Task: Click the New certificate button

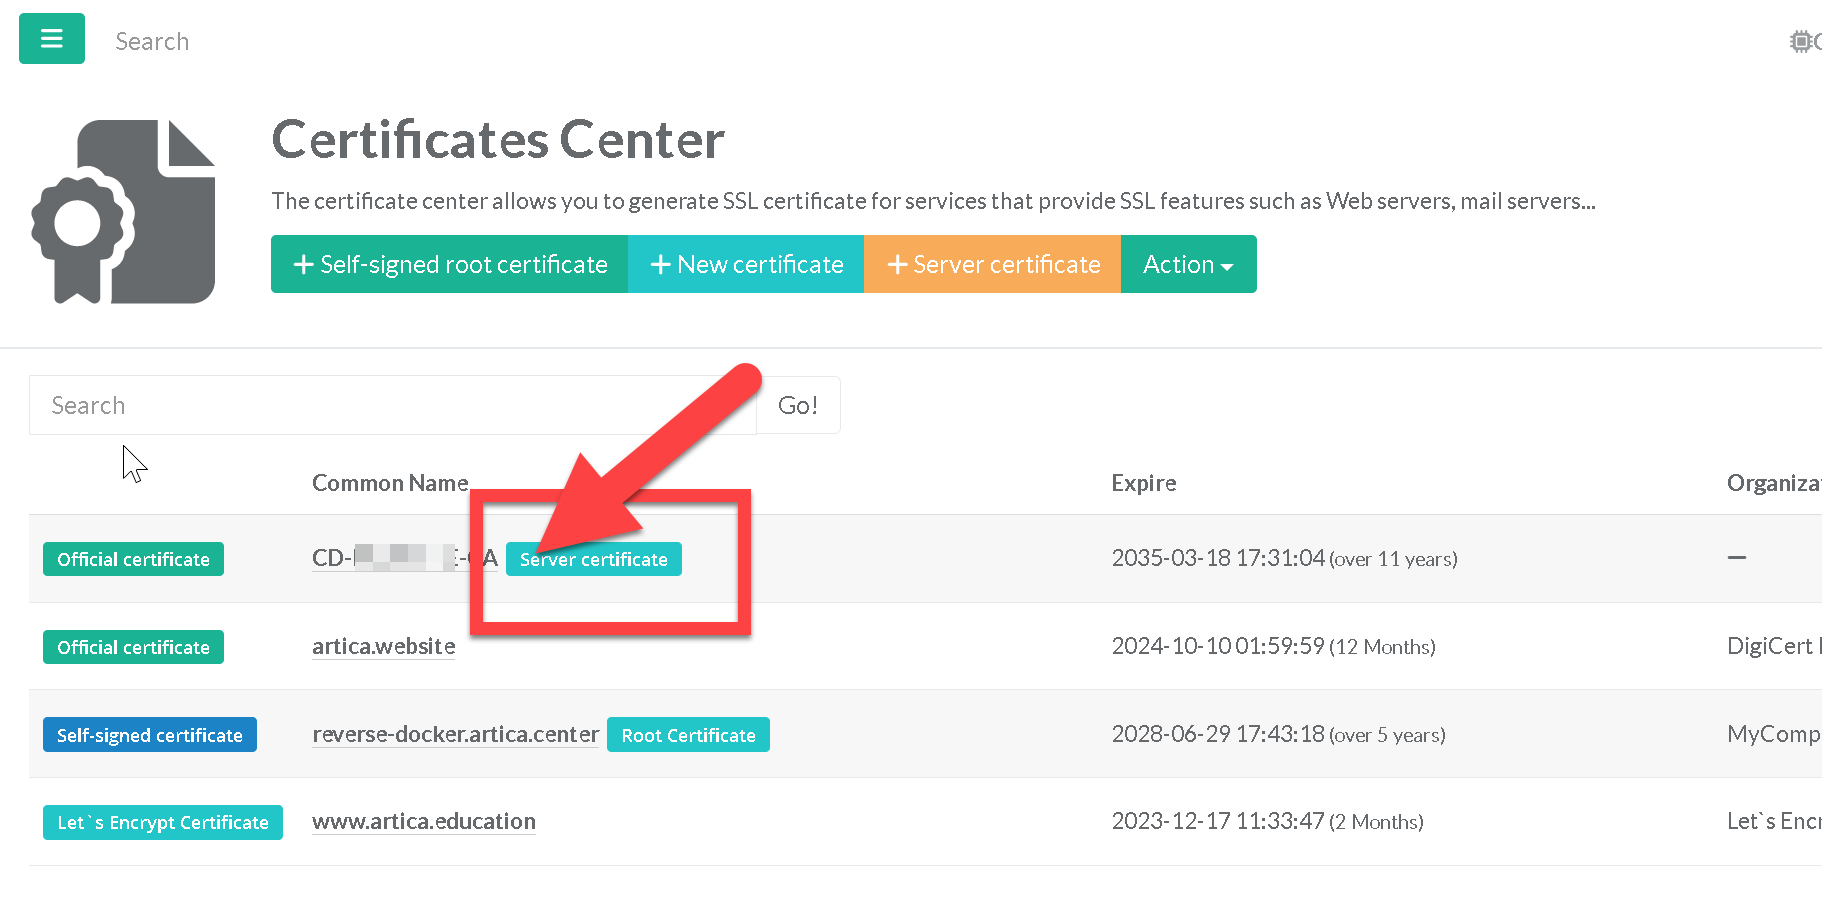Action: [x=746, y=264]
